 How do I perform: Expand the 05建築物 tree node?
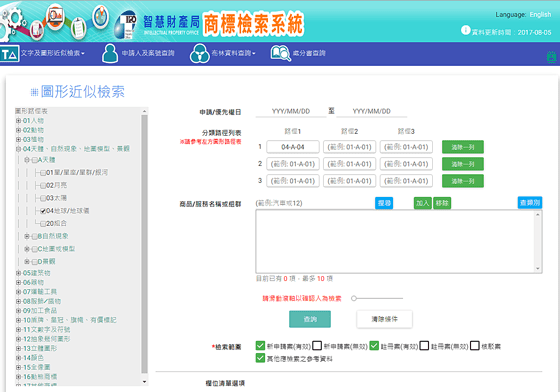18,273
